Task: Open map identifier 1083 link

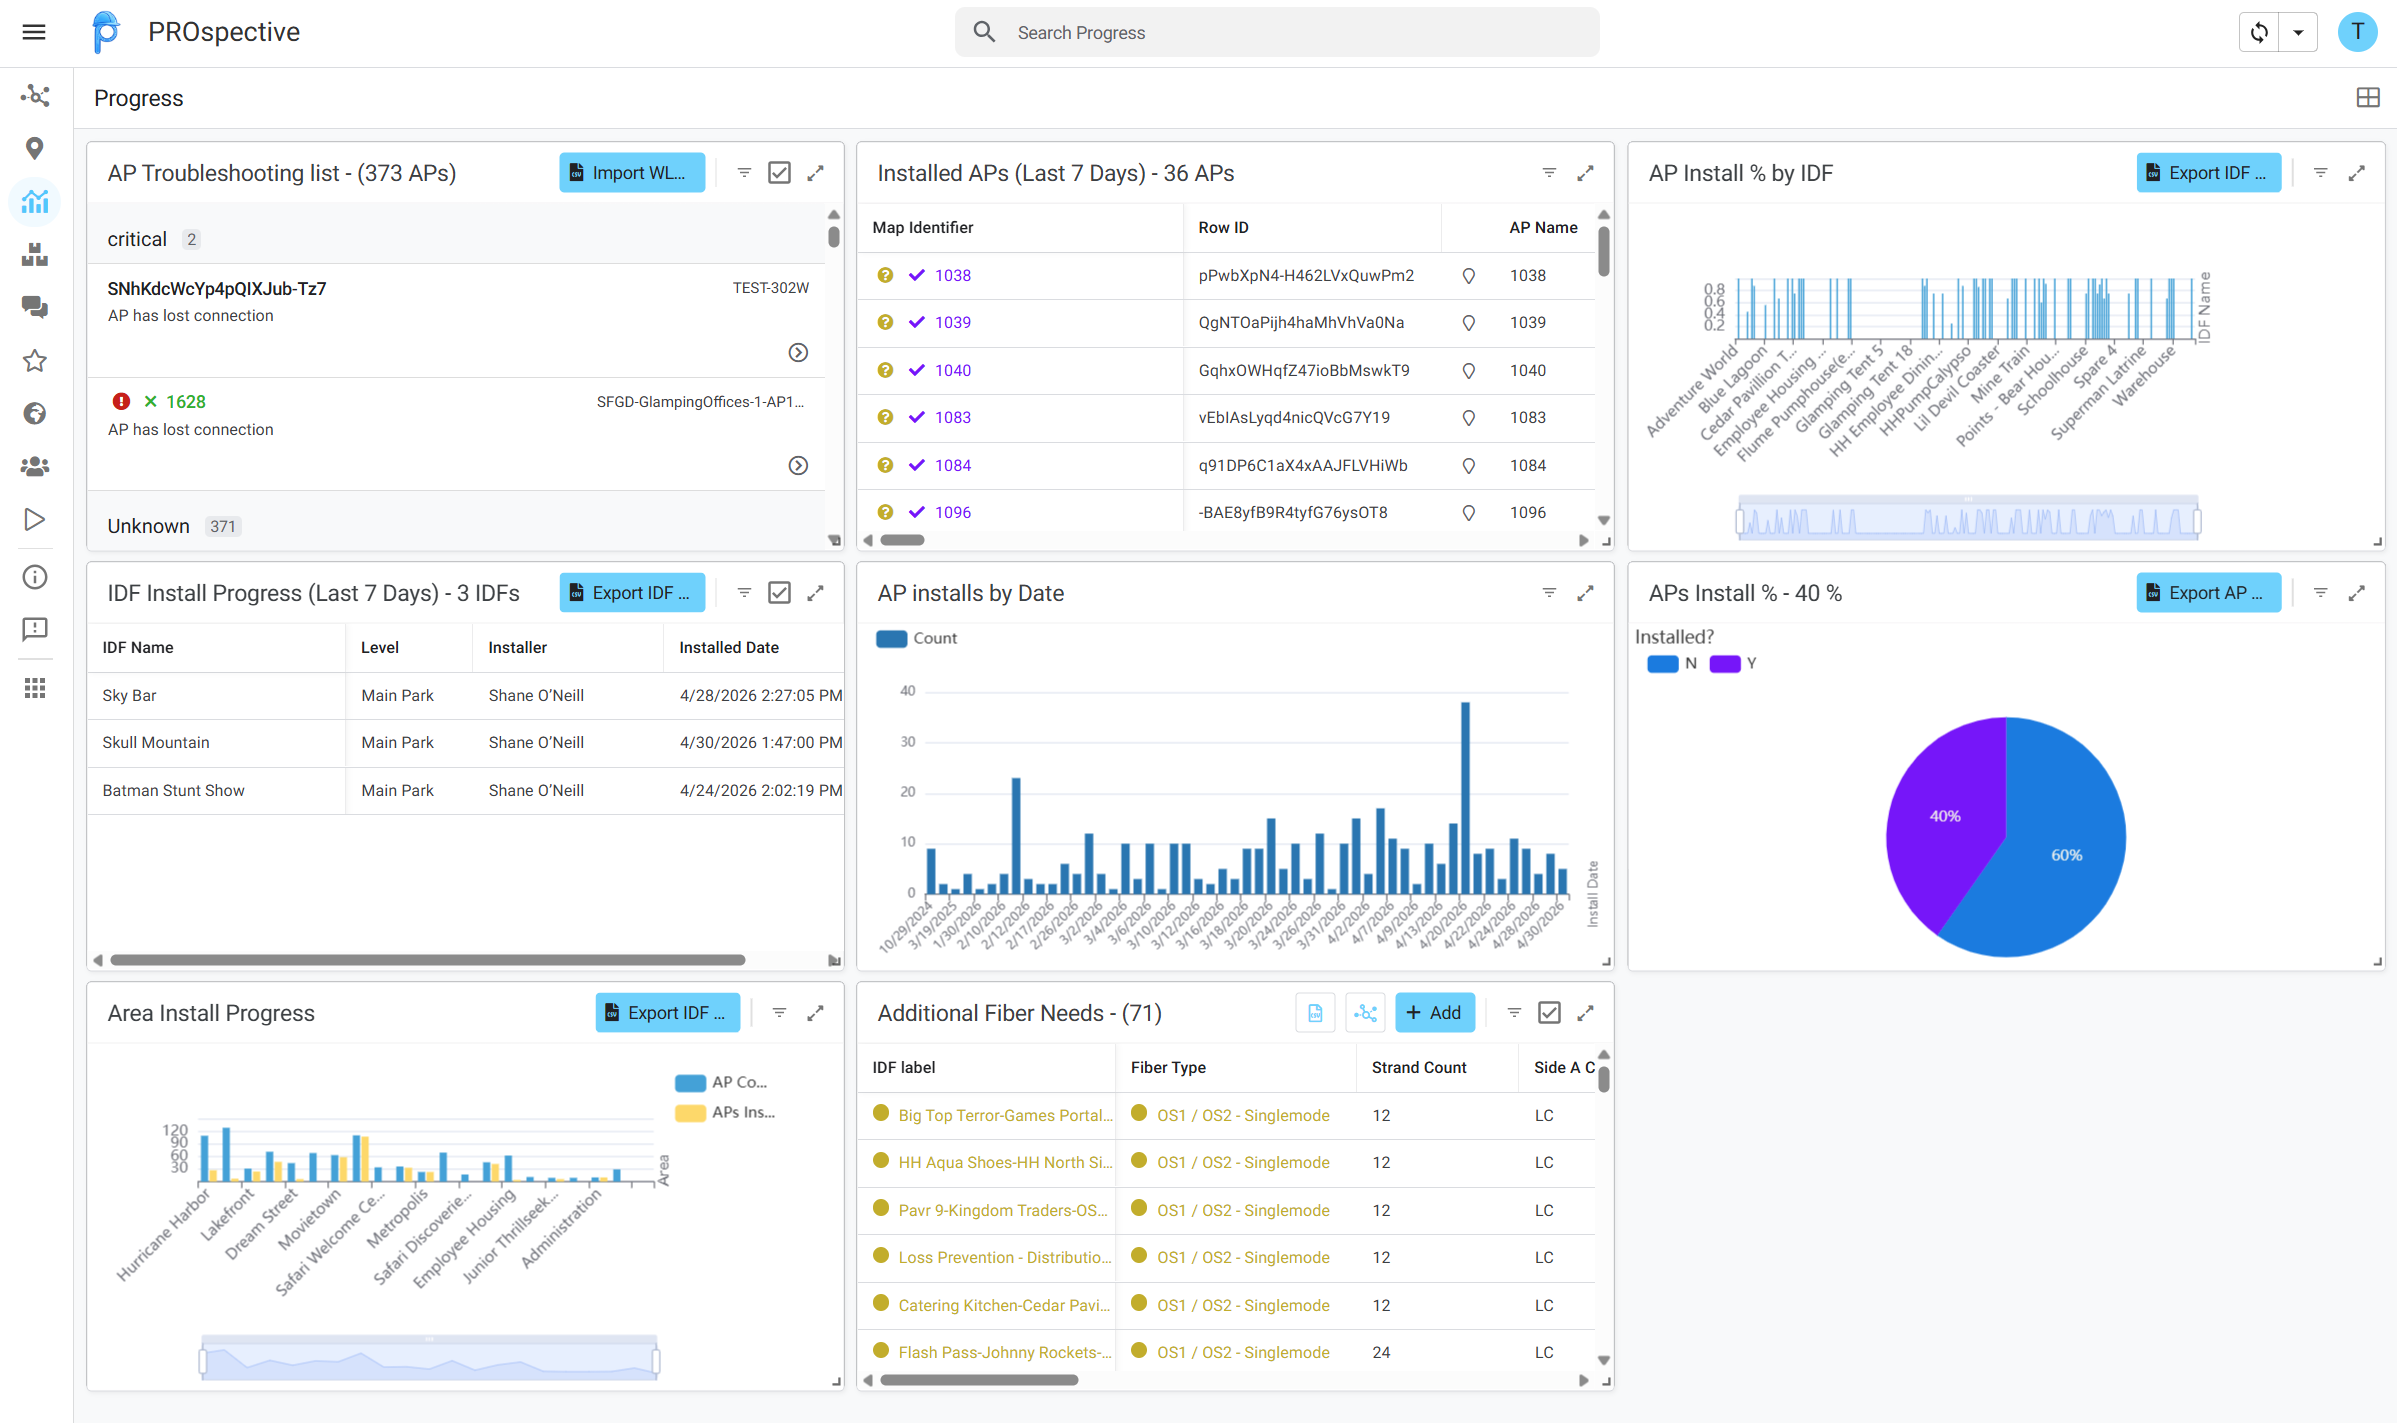Action: [x=953, y=417]
